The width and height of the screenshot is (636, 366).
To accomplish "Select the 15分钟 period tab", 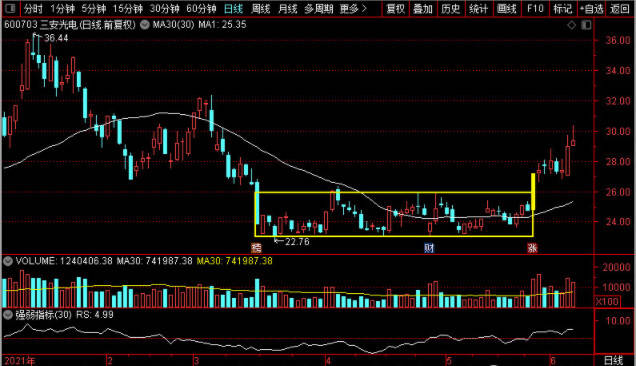I will point(128,9).
